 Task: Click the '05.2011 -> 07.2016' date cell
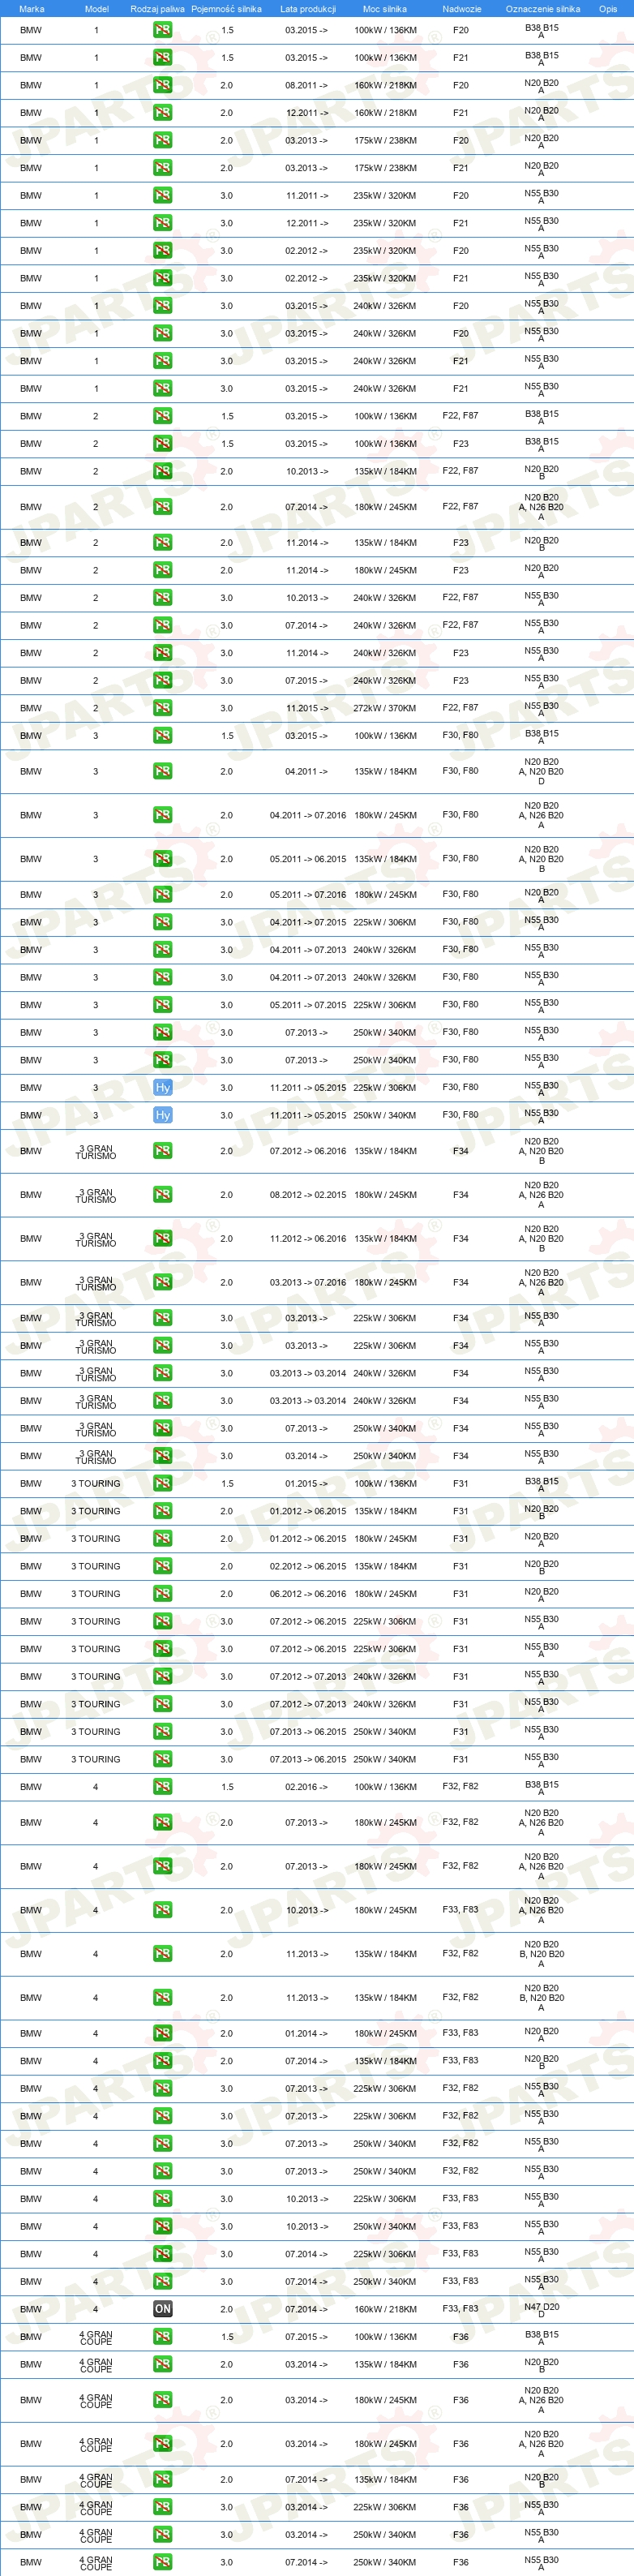click(x=307, y=895)
